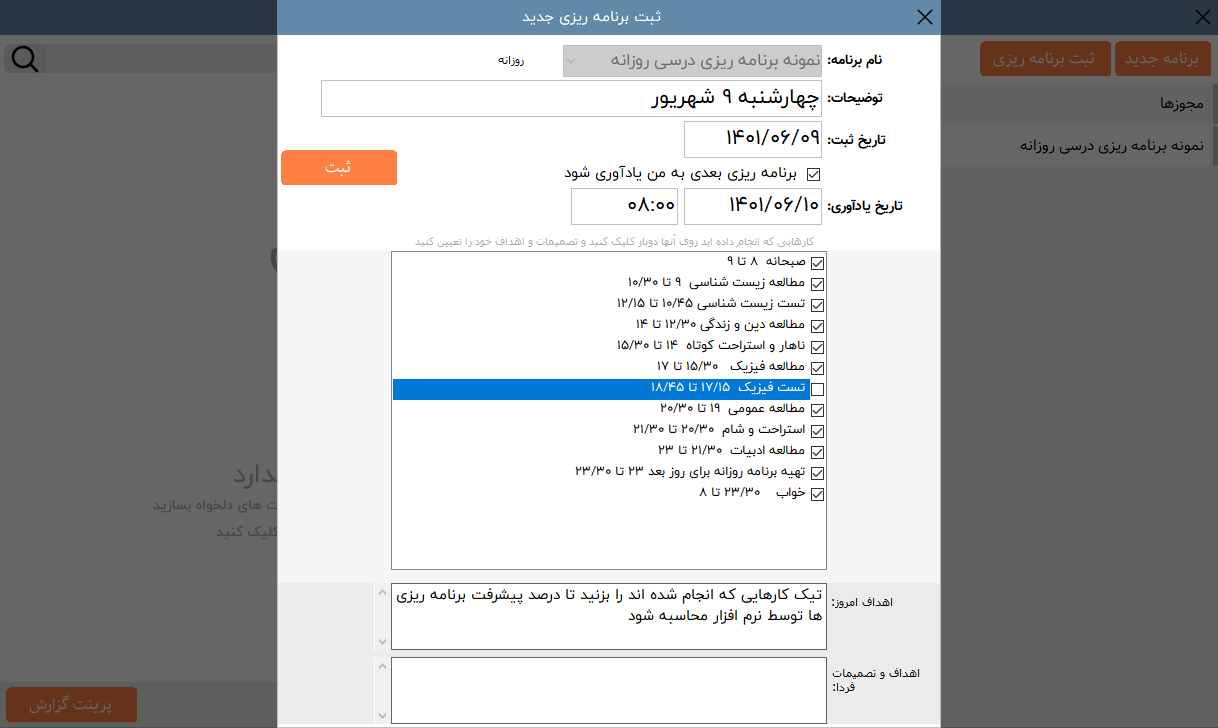Click the reminder time field 08:00
Viewport: 1218px width, 728px height.
[624, 206]
